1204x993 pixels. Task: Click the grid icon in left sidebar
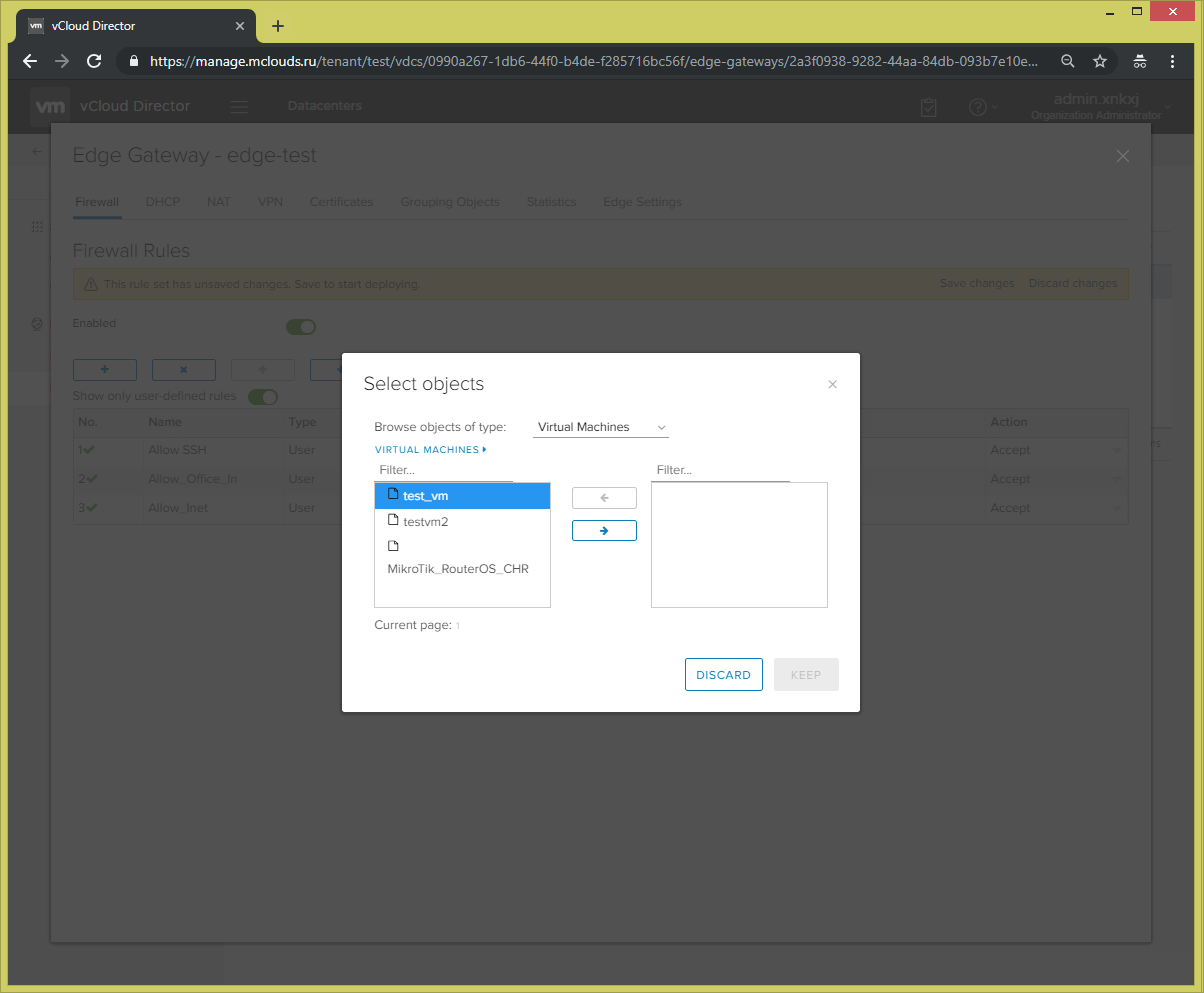pos(38,228)
